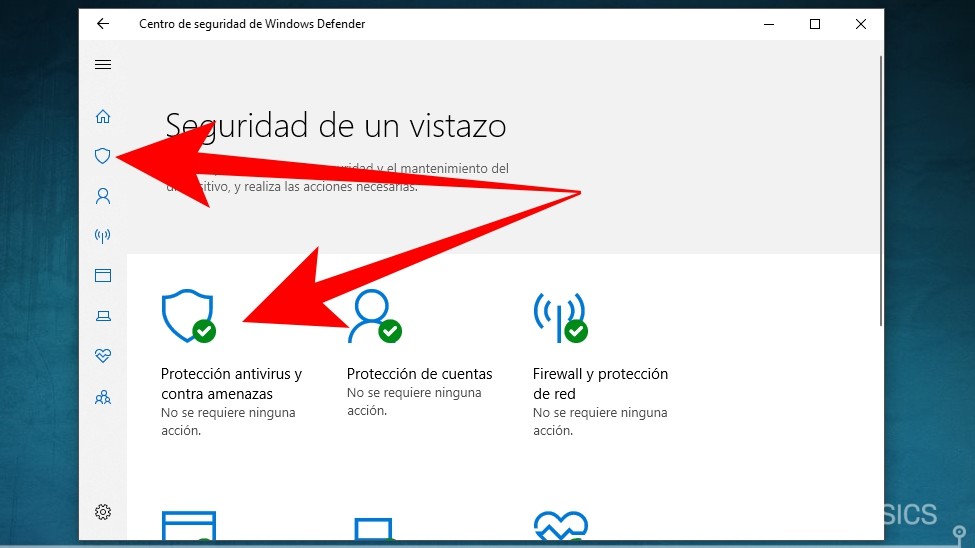This screenshot has width=975, height=548.
Task: Click status text under Protección de cuentas
Action: click(x=414, y=401)
